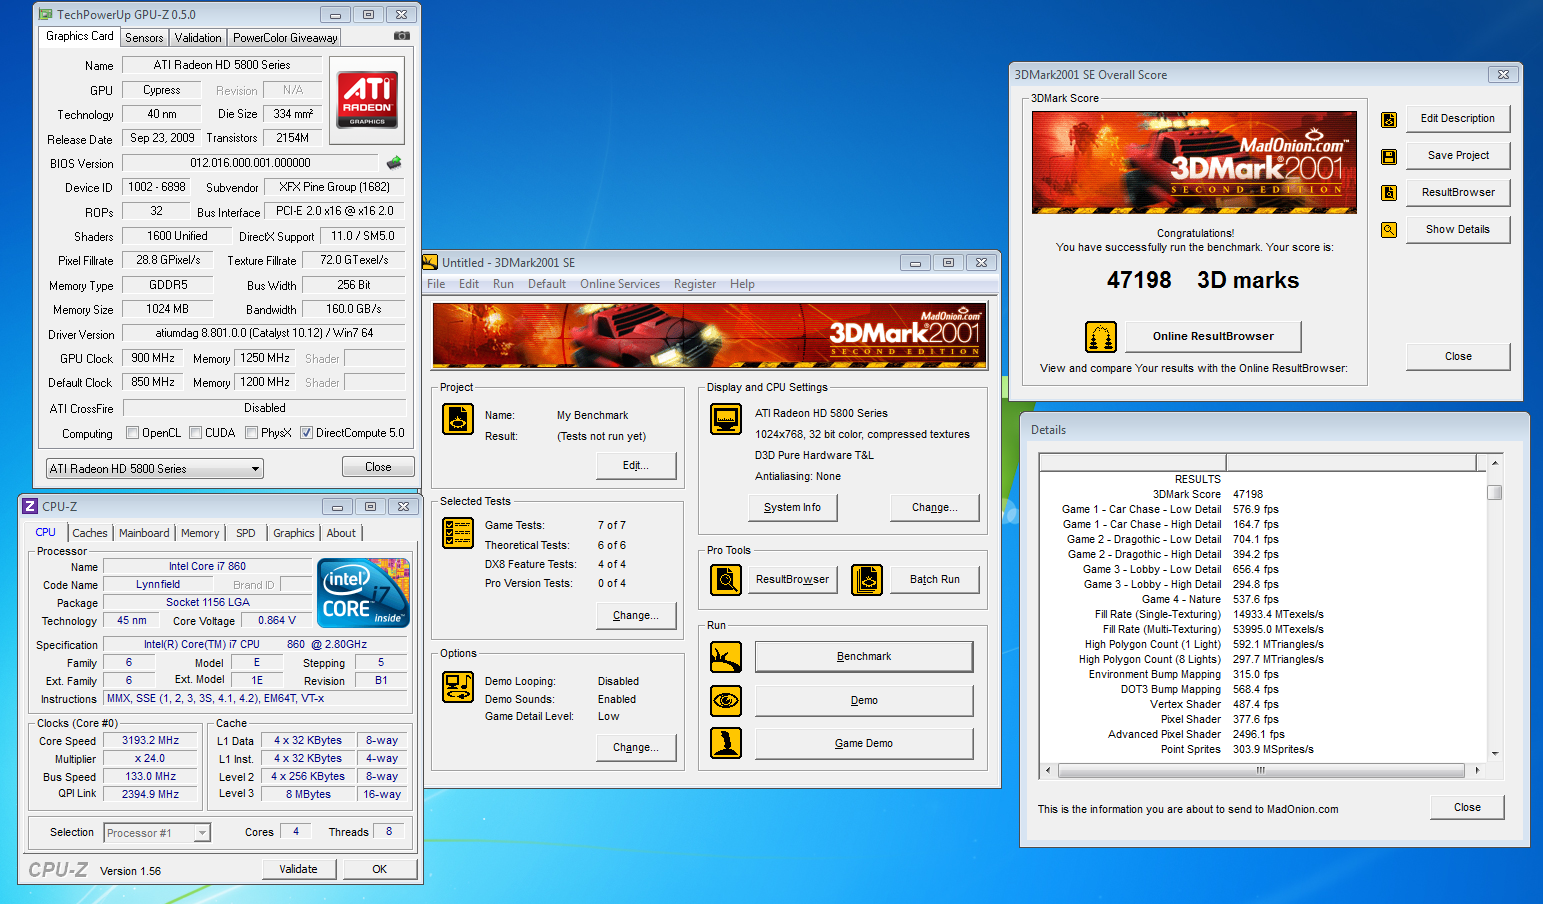Open the Run menu in 3DMark2001
1543x904 pixels.
(503, 284)
